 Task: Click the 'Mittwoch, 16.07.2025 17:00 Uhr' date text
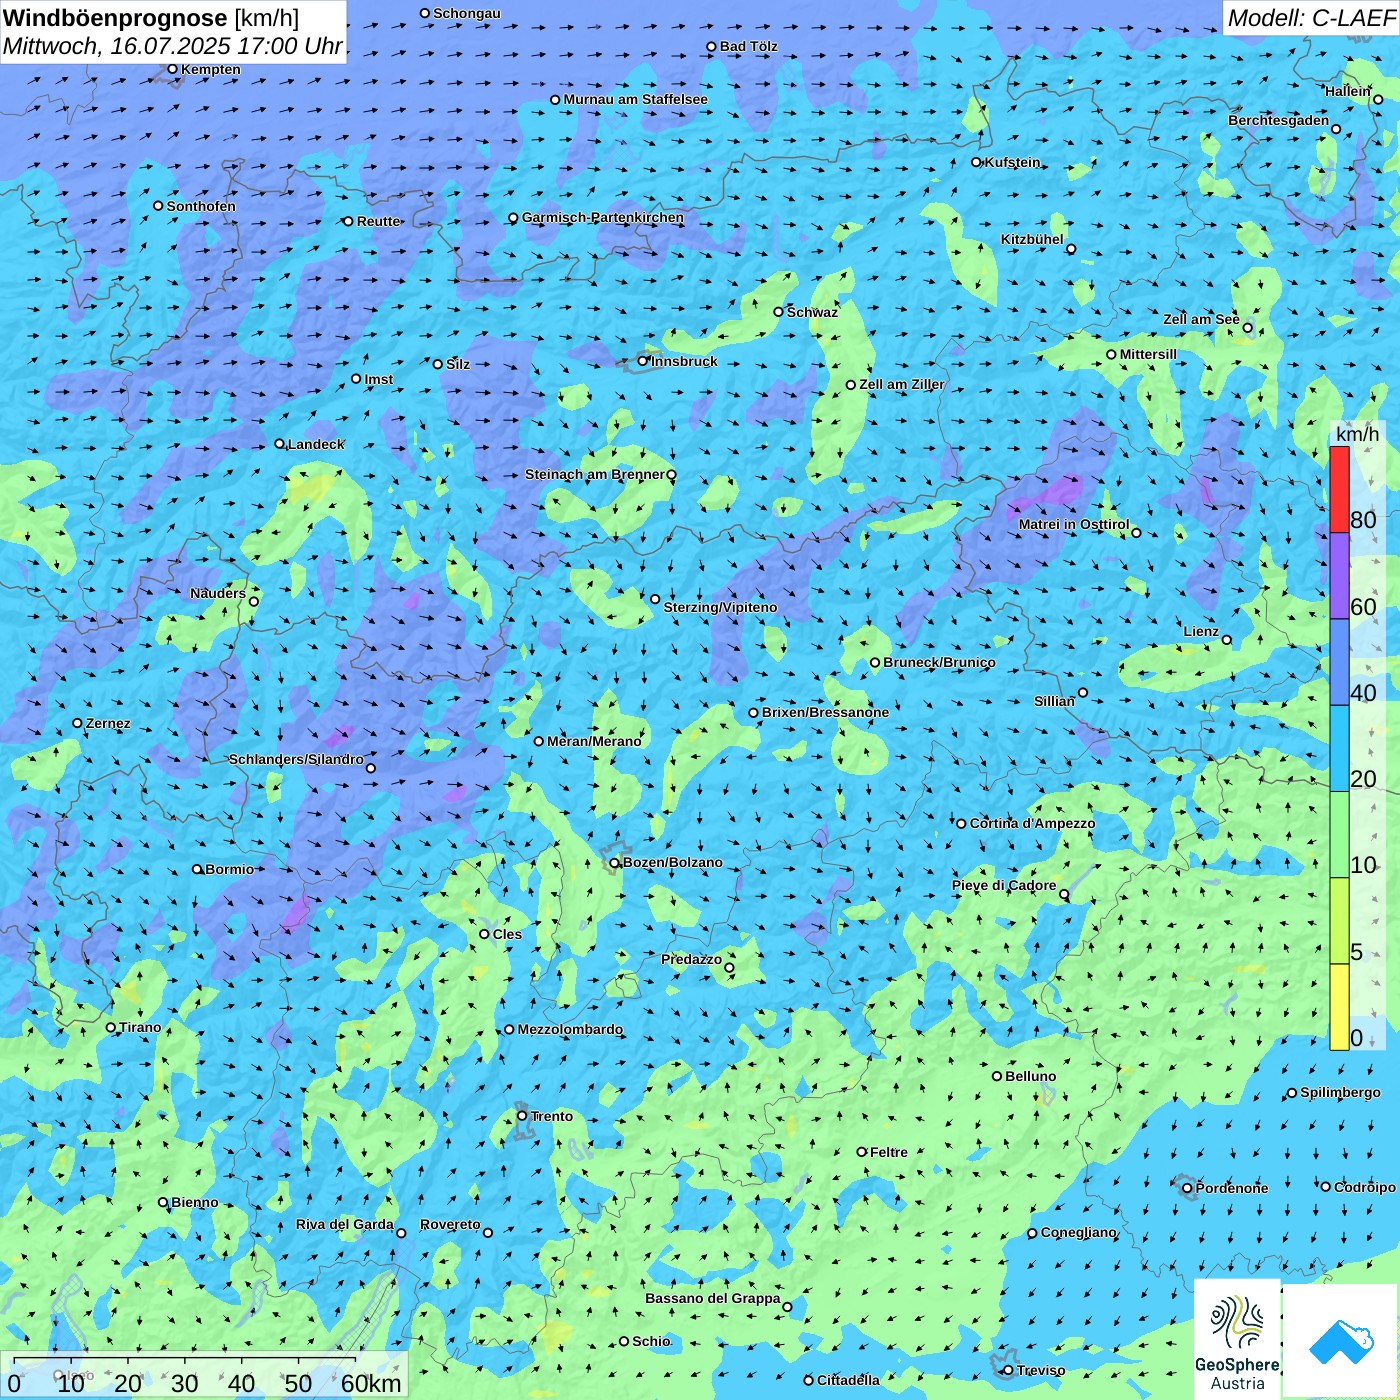(172, 46)
